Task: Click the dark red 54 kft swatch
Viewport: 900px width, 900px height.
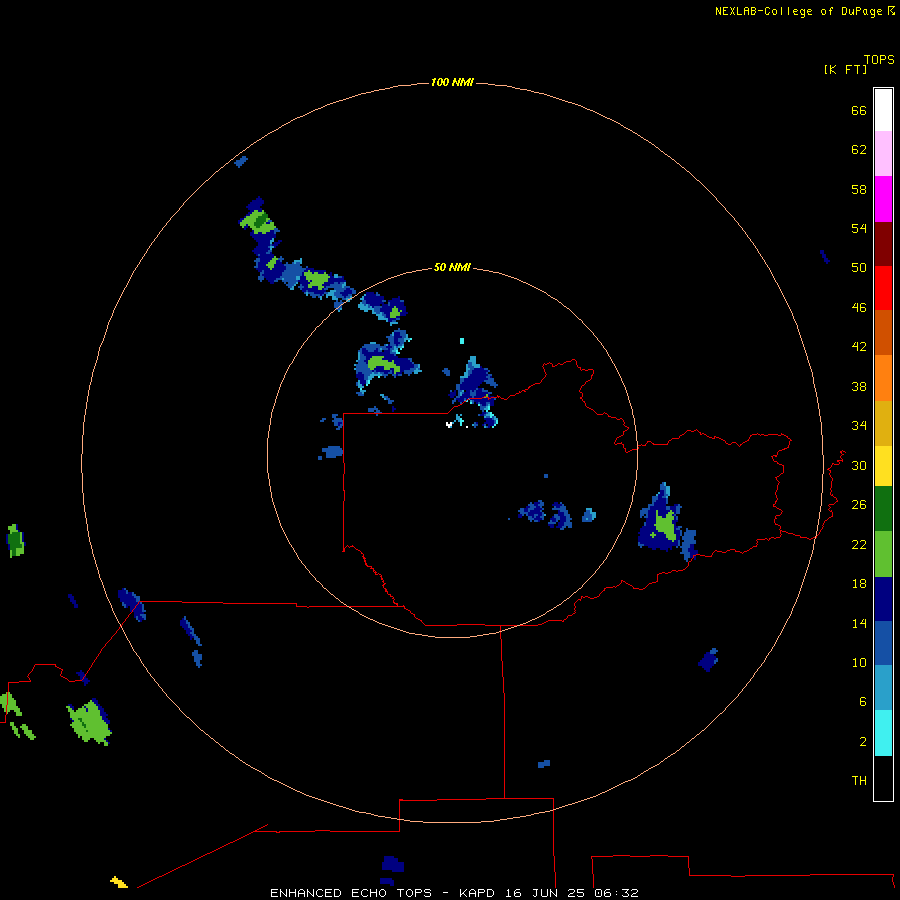Action: point(883,243)
